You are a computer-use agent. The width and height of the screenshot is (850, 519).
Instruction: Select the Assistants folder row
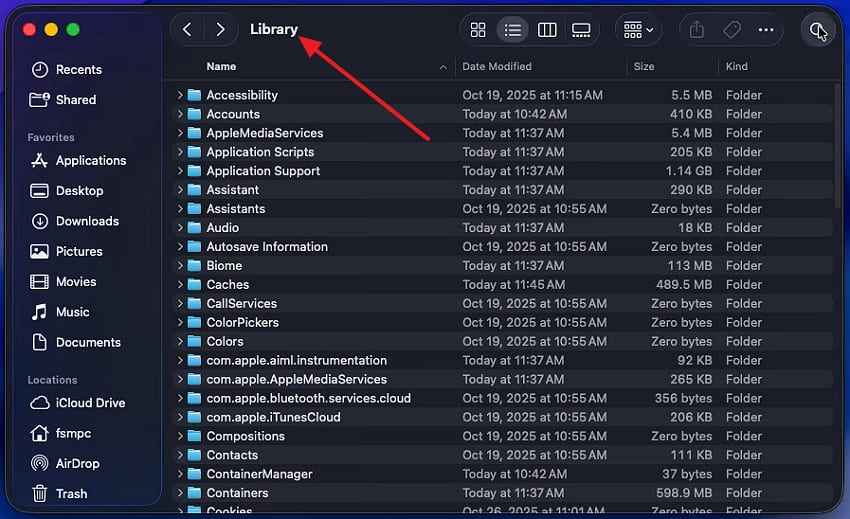click(503, 209)
